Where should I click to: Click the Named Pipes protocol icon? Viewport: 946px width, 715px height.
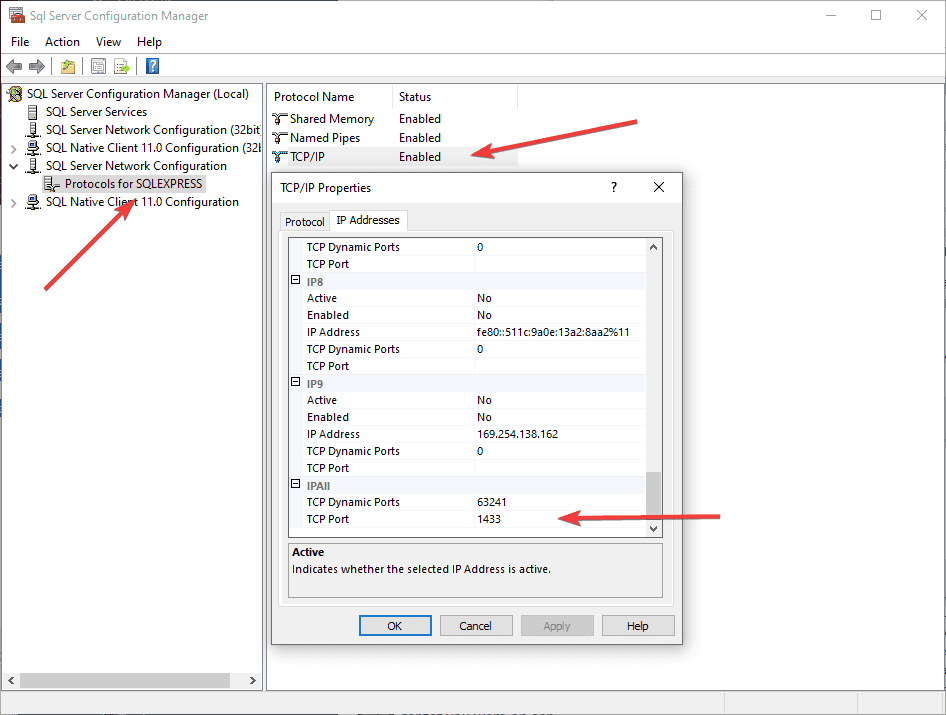[279, 138]
